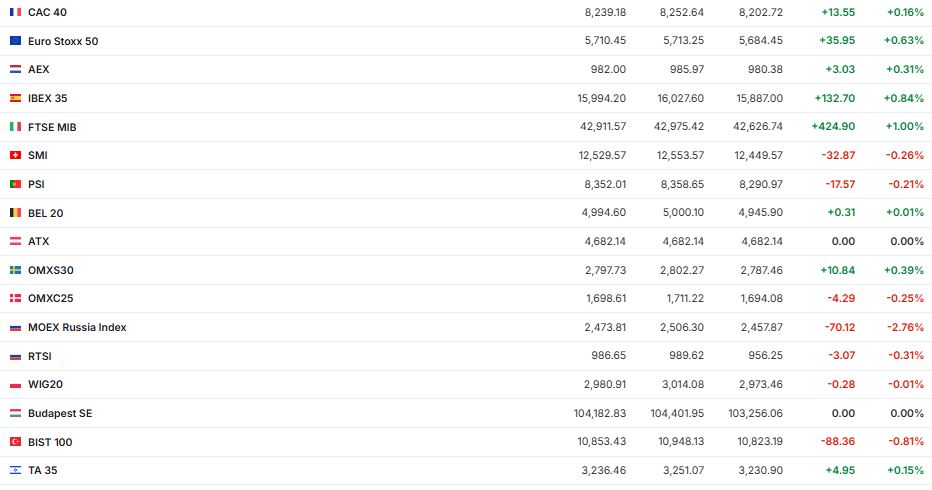Click the Spain flag beside IBEX 35

(15, 98)
